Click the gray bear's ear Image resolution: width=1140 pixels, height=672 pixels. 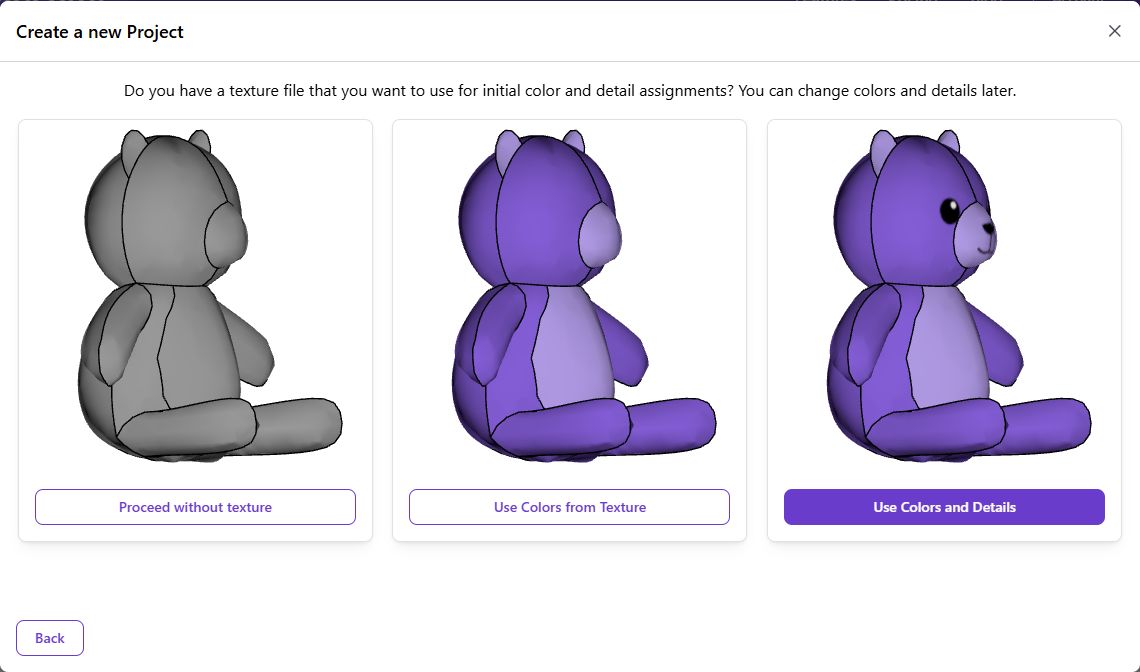pos(133,153)
